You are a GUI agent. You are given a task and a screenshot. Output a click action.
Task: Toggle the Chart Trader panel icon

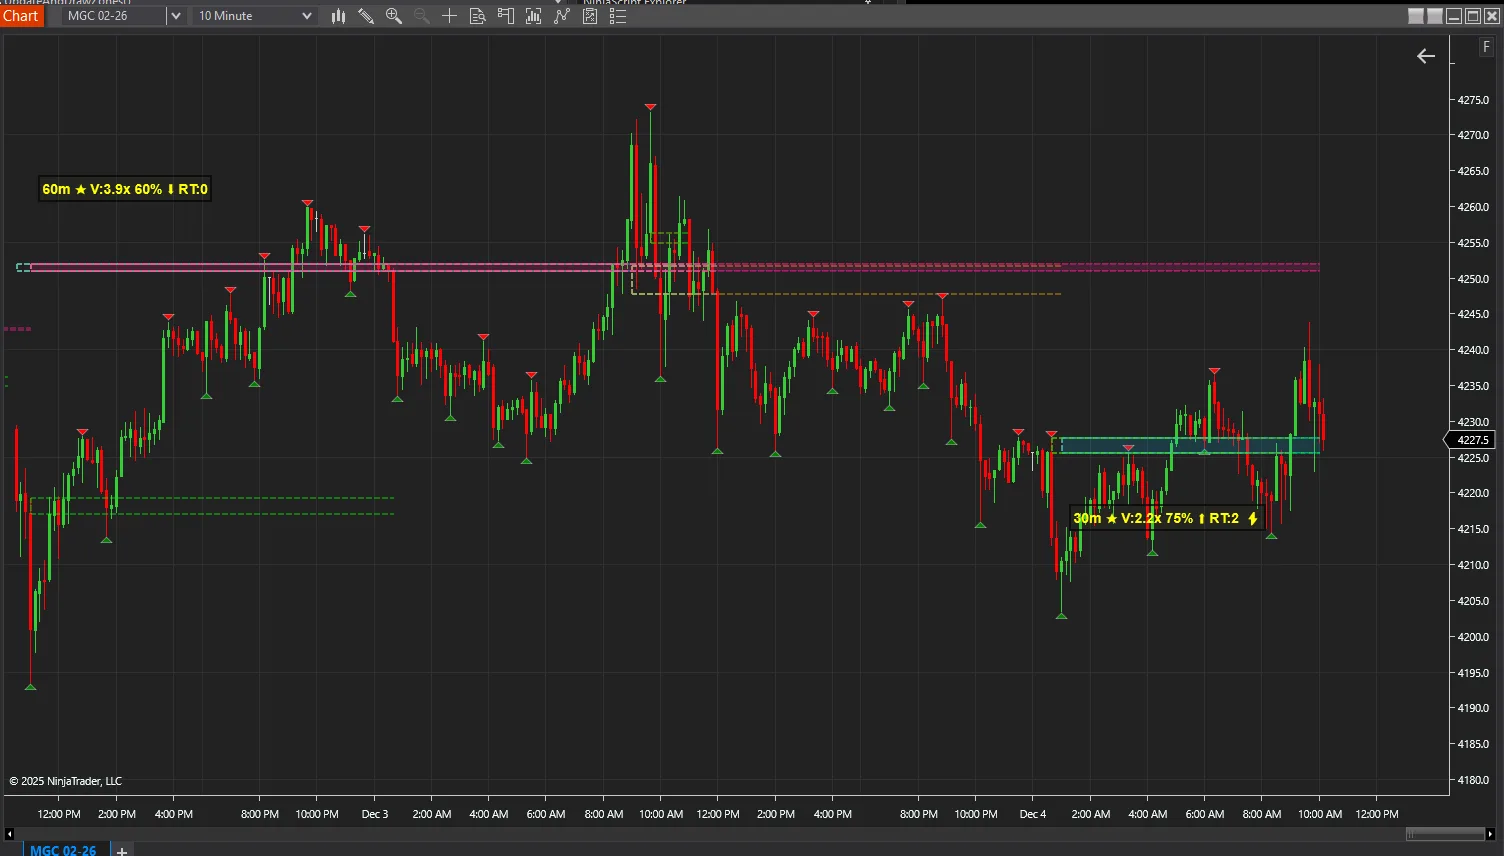click(x=505, y=16)
